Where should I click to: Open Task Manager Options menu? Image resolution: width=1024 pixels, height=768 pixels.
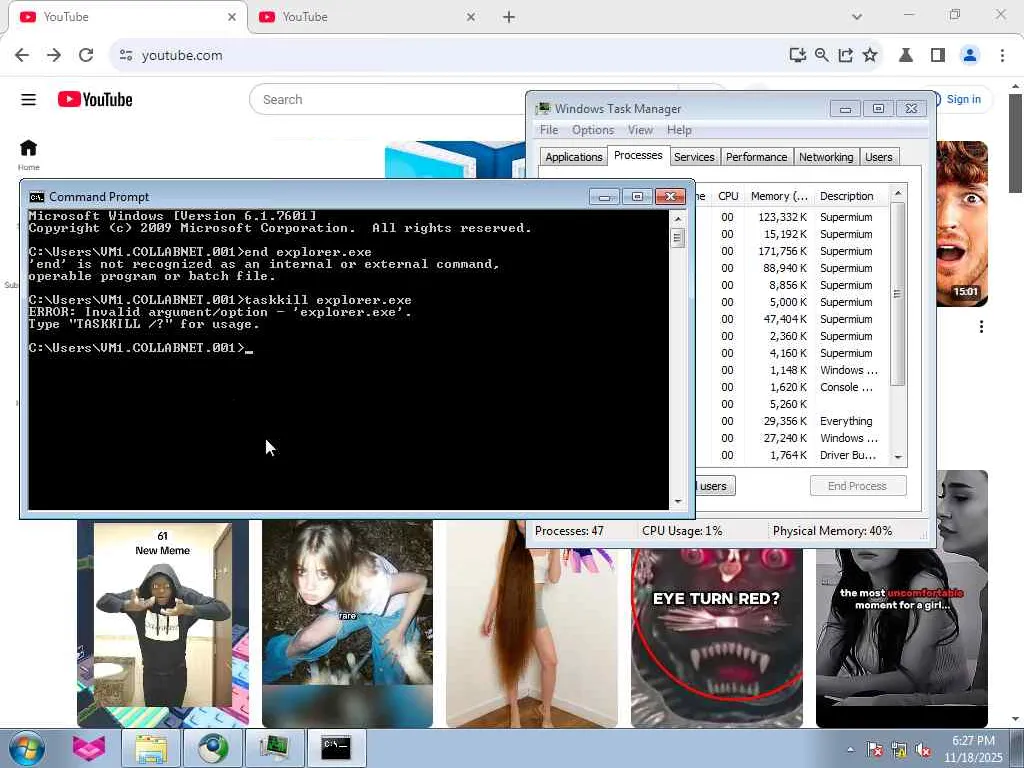point(593,130)
